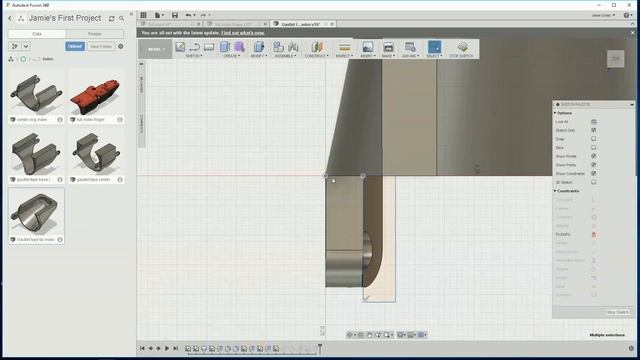
Task: Select the active Gauntlet document tab
Action: point(303,24)
